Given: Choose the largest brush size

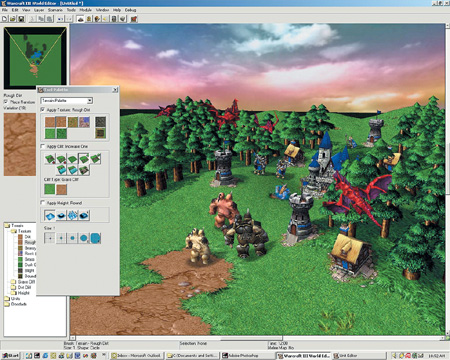Looking at the screenshot, I should [95, 238].
